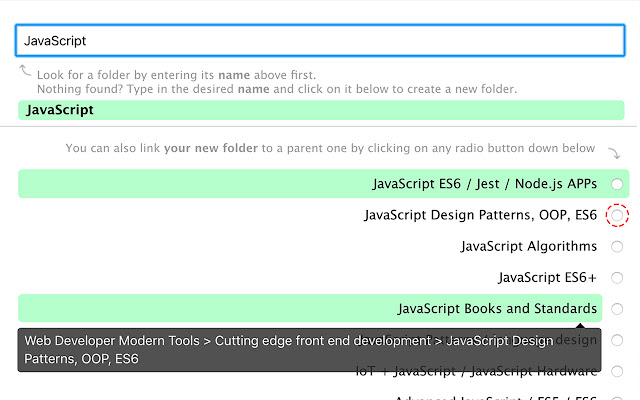Select radio for JavaScript Design Patterns, OOP, ES6

coord(617,215)
